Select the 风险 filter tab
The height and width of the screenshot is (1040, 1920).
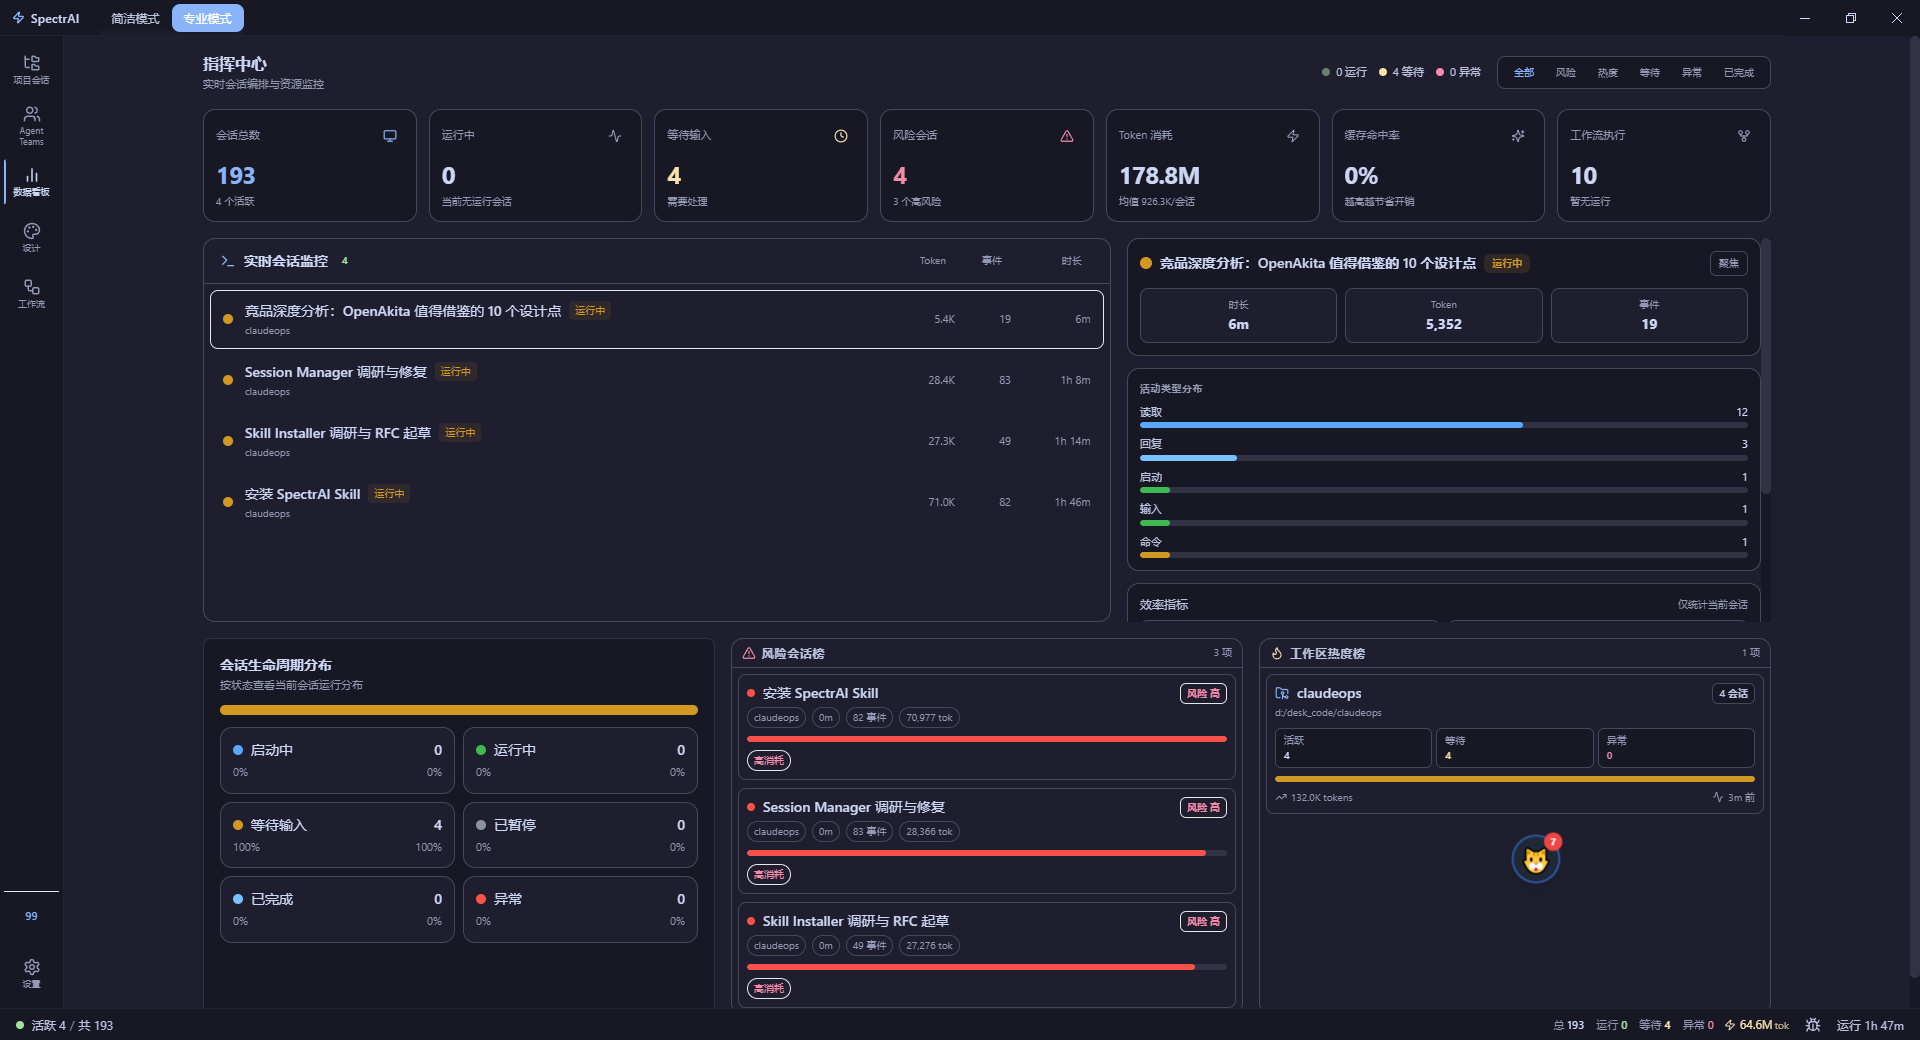click(x=1566, y=72)
